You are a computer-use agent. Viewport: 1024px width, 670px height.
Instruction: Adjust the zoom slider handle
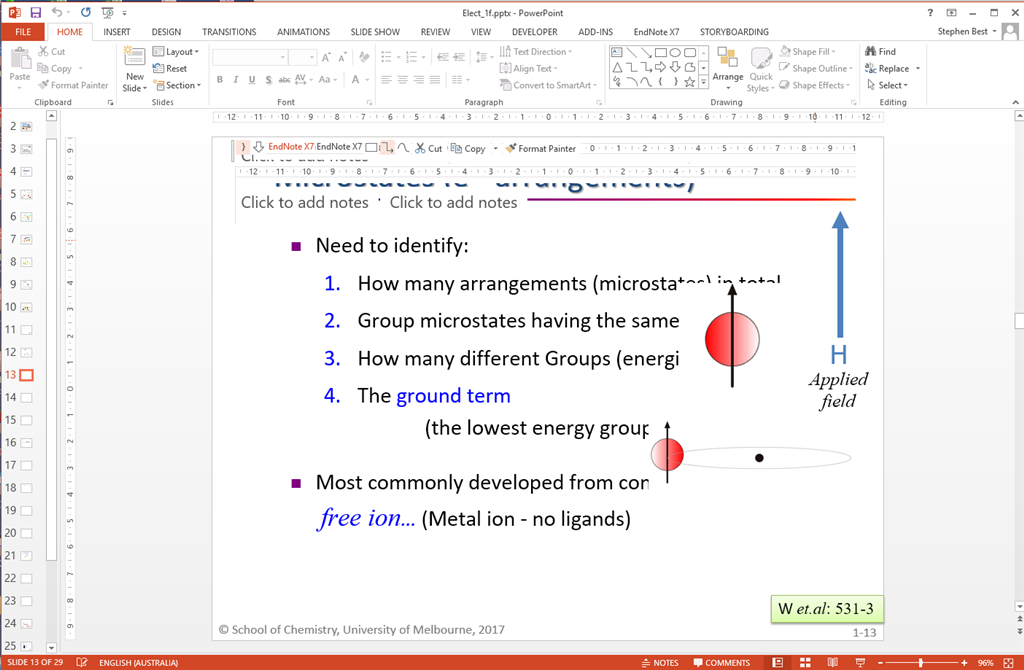tap(920, 662)
